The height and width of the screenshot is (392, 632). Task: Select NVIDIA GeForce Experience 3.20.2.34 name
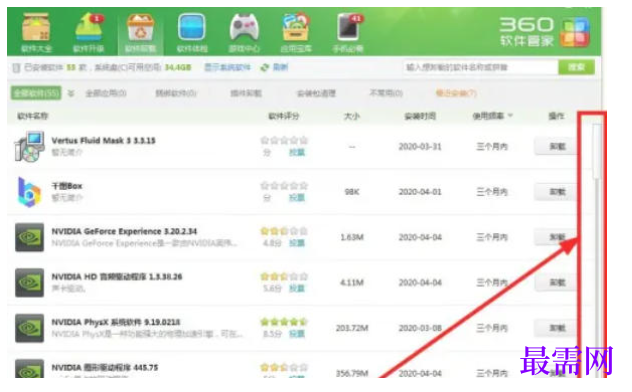(x=124, y=231)
